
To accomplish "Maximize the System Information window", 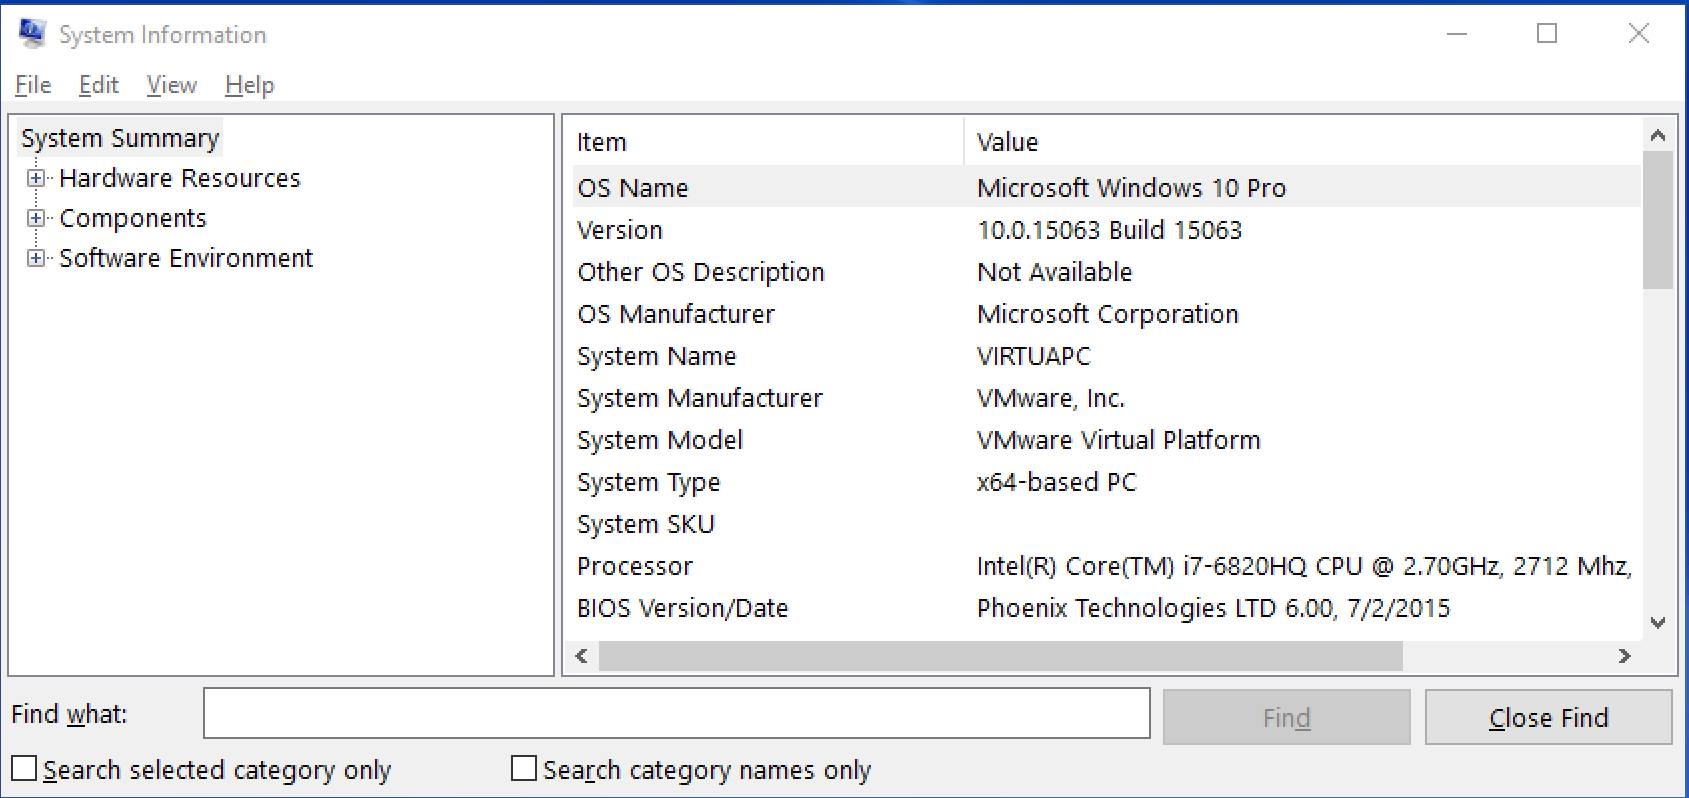I will pos(1546,34).
